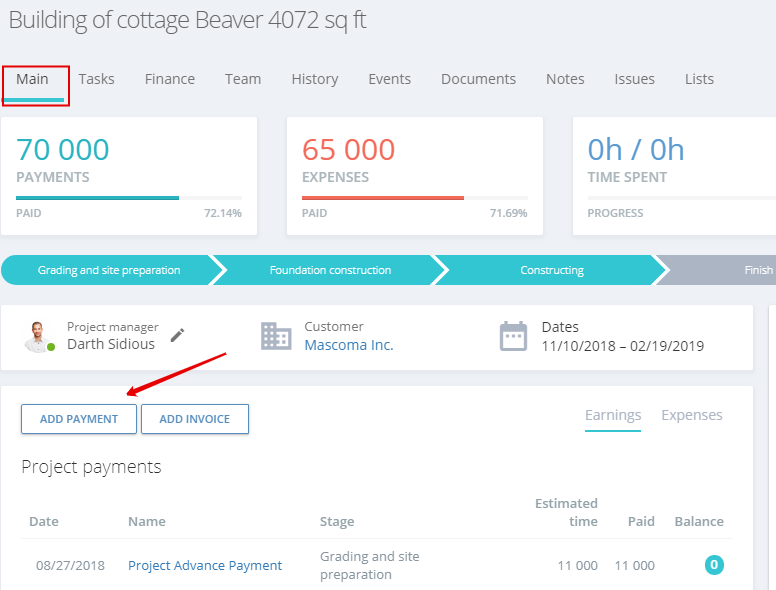Go to the Team tab

click(242, 79)
